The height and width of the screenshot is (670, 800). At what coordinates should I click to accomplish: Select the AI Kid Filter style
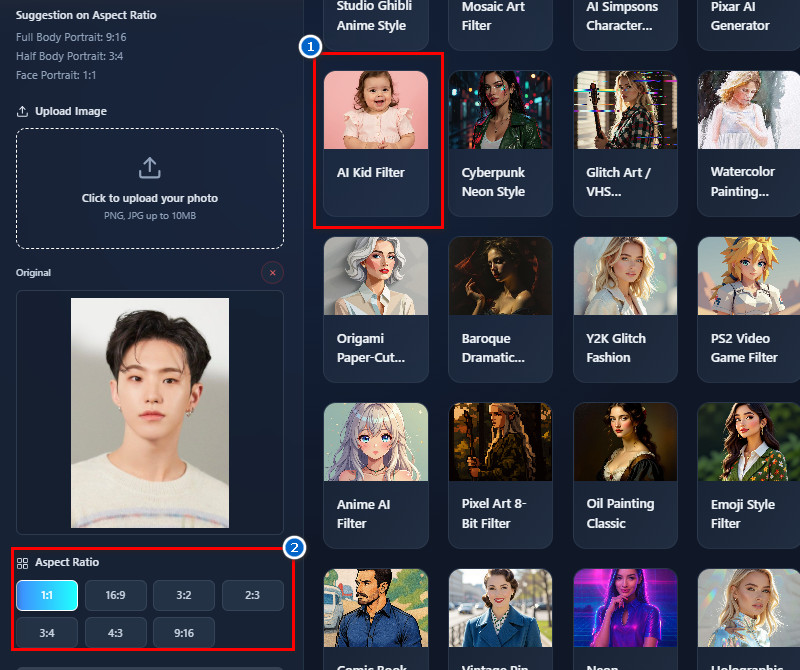[376, 142]
